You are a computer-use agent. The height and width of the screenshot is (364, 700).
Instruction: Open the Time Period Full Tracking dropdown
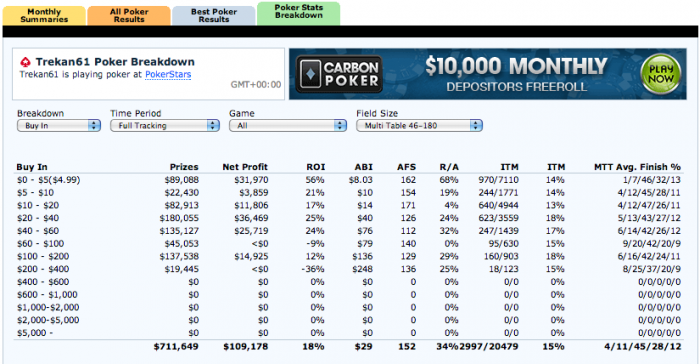coord(165,126)
